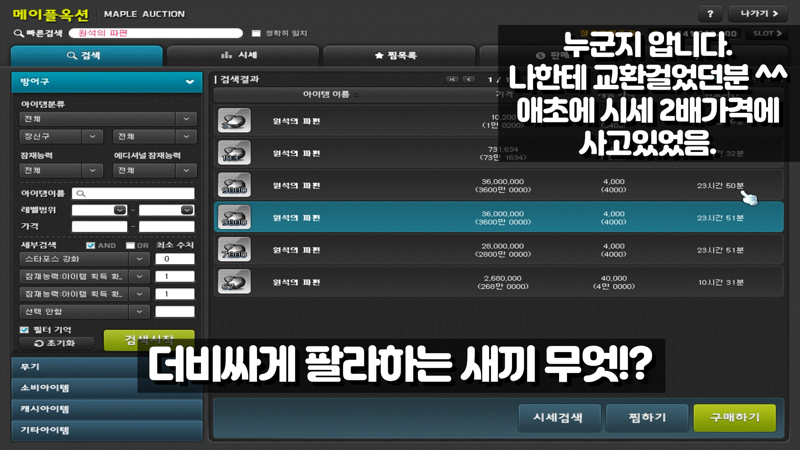This screenshot has height=450, width=800.
Task: Open the 잠재능력 전체 dropdown
Action: click(61, 170)
